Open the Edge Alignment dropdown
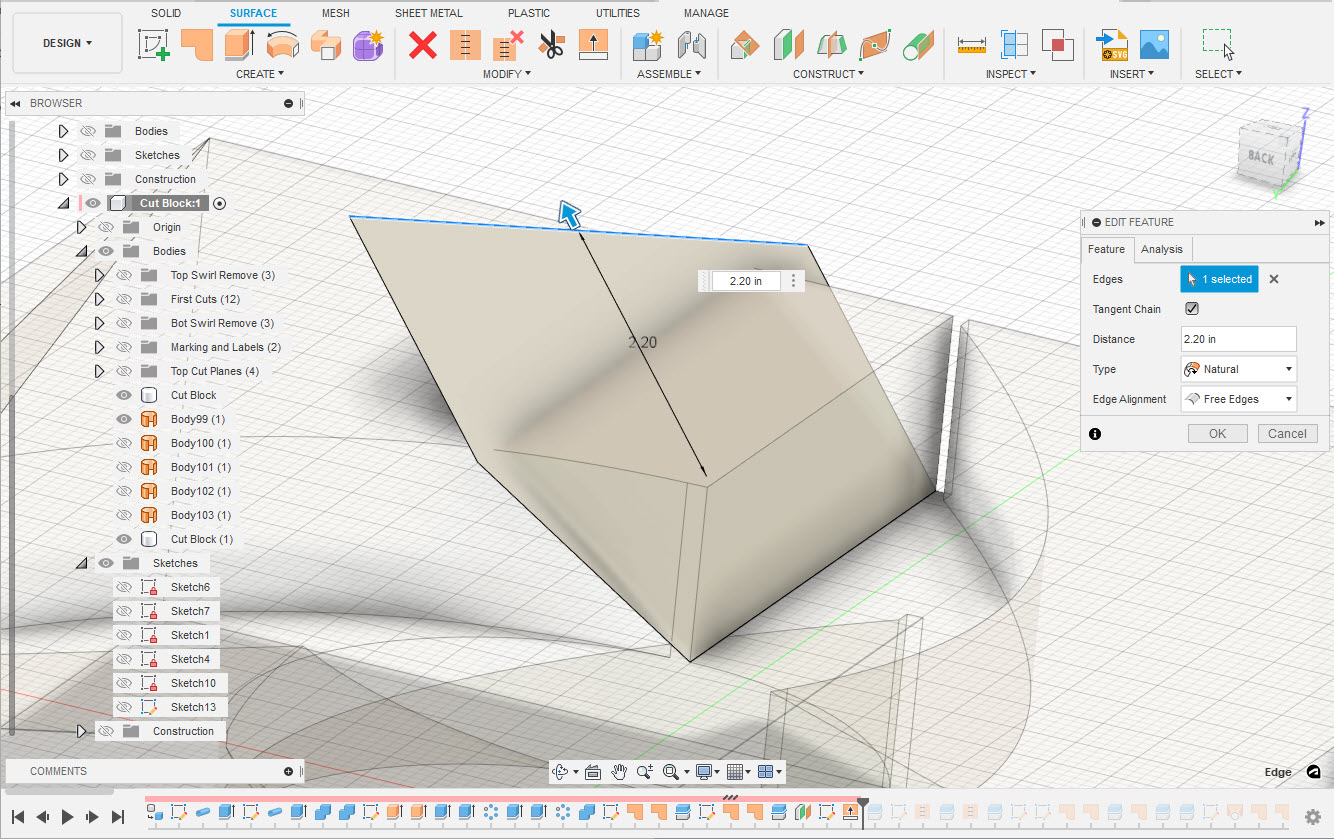Screen dimensions: 1334x839 tap(1238, 399)
